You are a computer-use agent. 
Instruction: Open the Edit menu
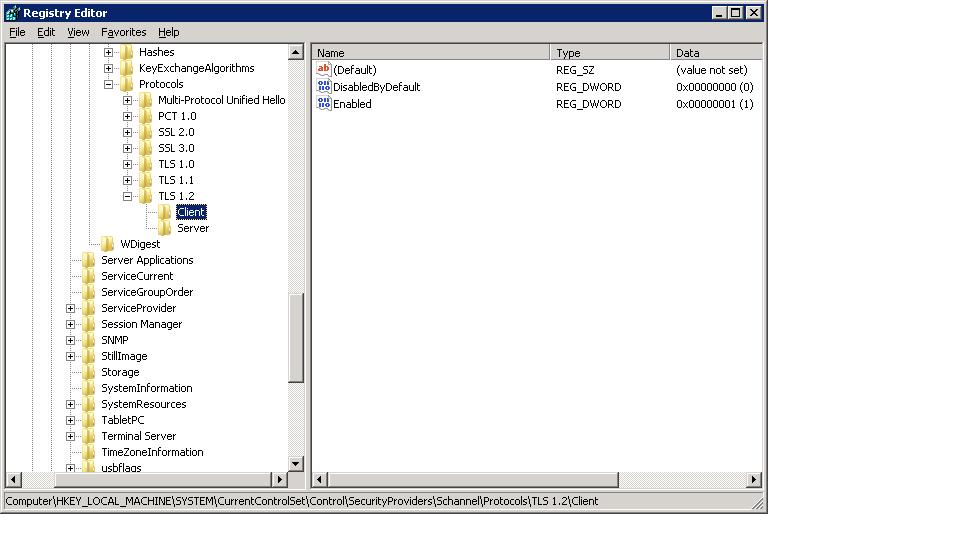point(46,32)
